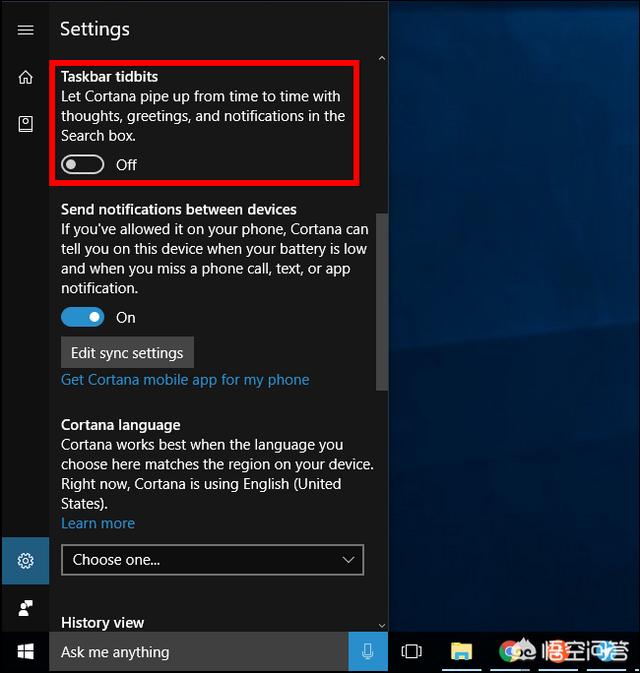This screenshot has width=640, height=673.
Task: Click the microphone icon in search box
Action: (367, 652)
